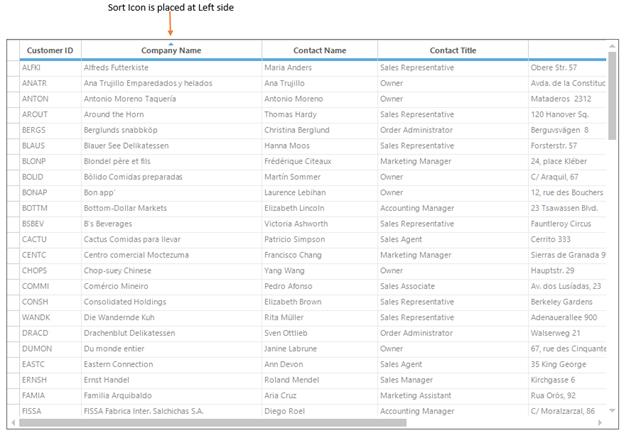This screenshot has width=624, height=433.
Task: Select the Maria Anders contact cell
Action: (320, 68)
